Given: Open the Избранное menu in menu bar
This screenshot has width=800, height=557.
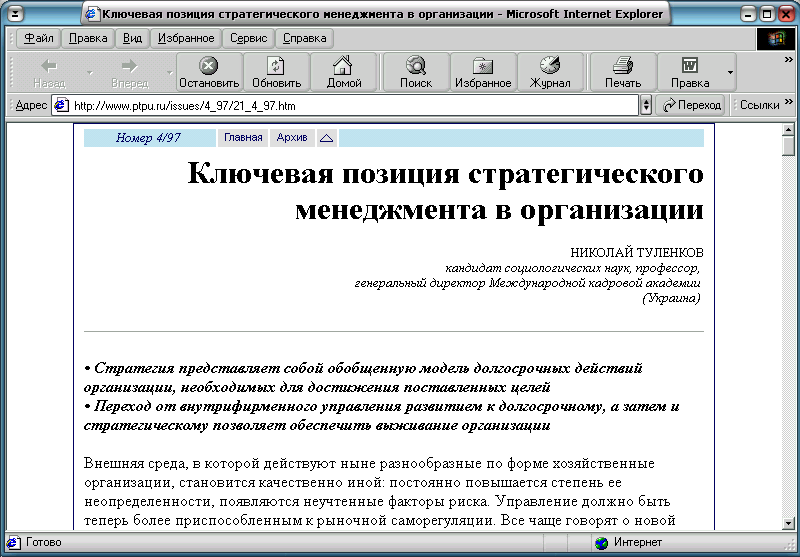Looking at the screenshot, I should pos(185,38).
